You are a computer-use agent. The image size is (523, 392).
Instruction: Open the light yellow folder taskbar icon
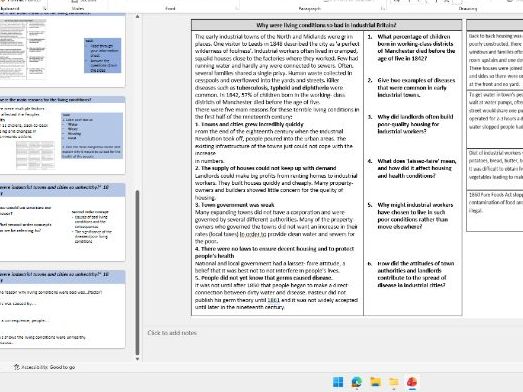(x=394, y=382)
